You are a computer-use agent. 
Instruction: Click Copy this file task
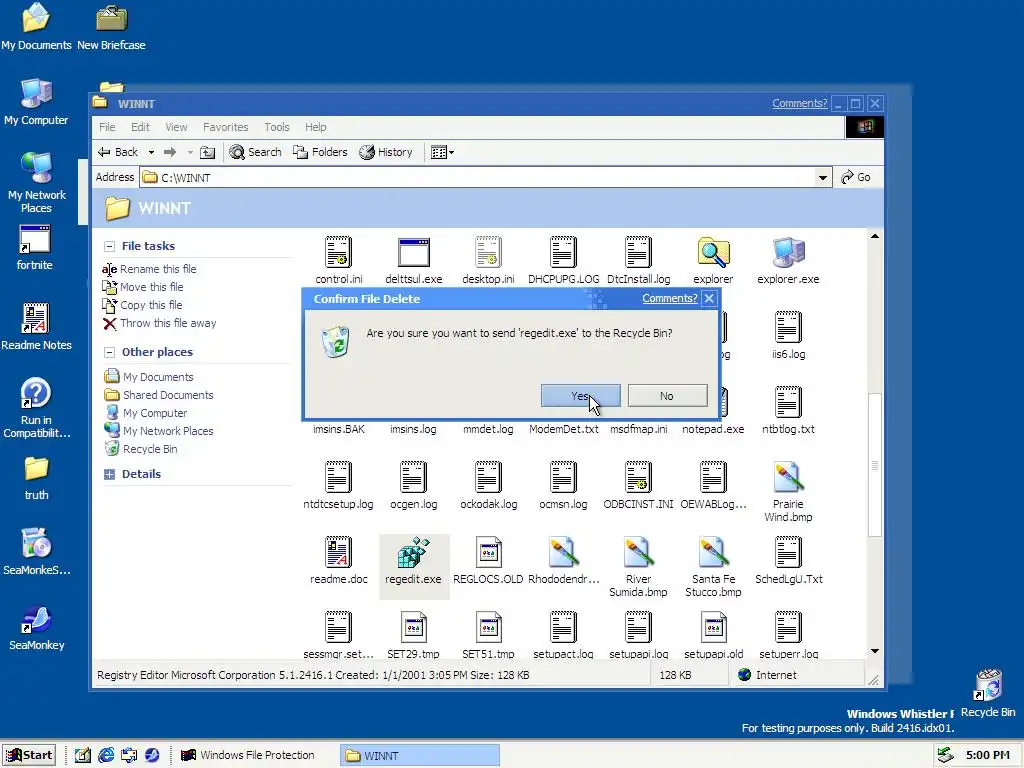point(142,305)
